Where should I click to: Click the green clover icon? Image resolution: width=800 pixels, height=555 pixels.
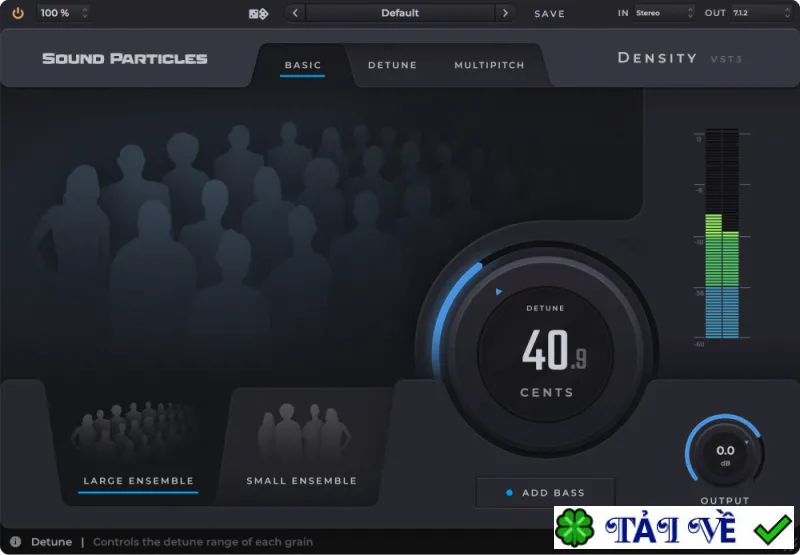point(575,527)
